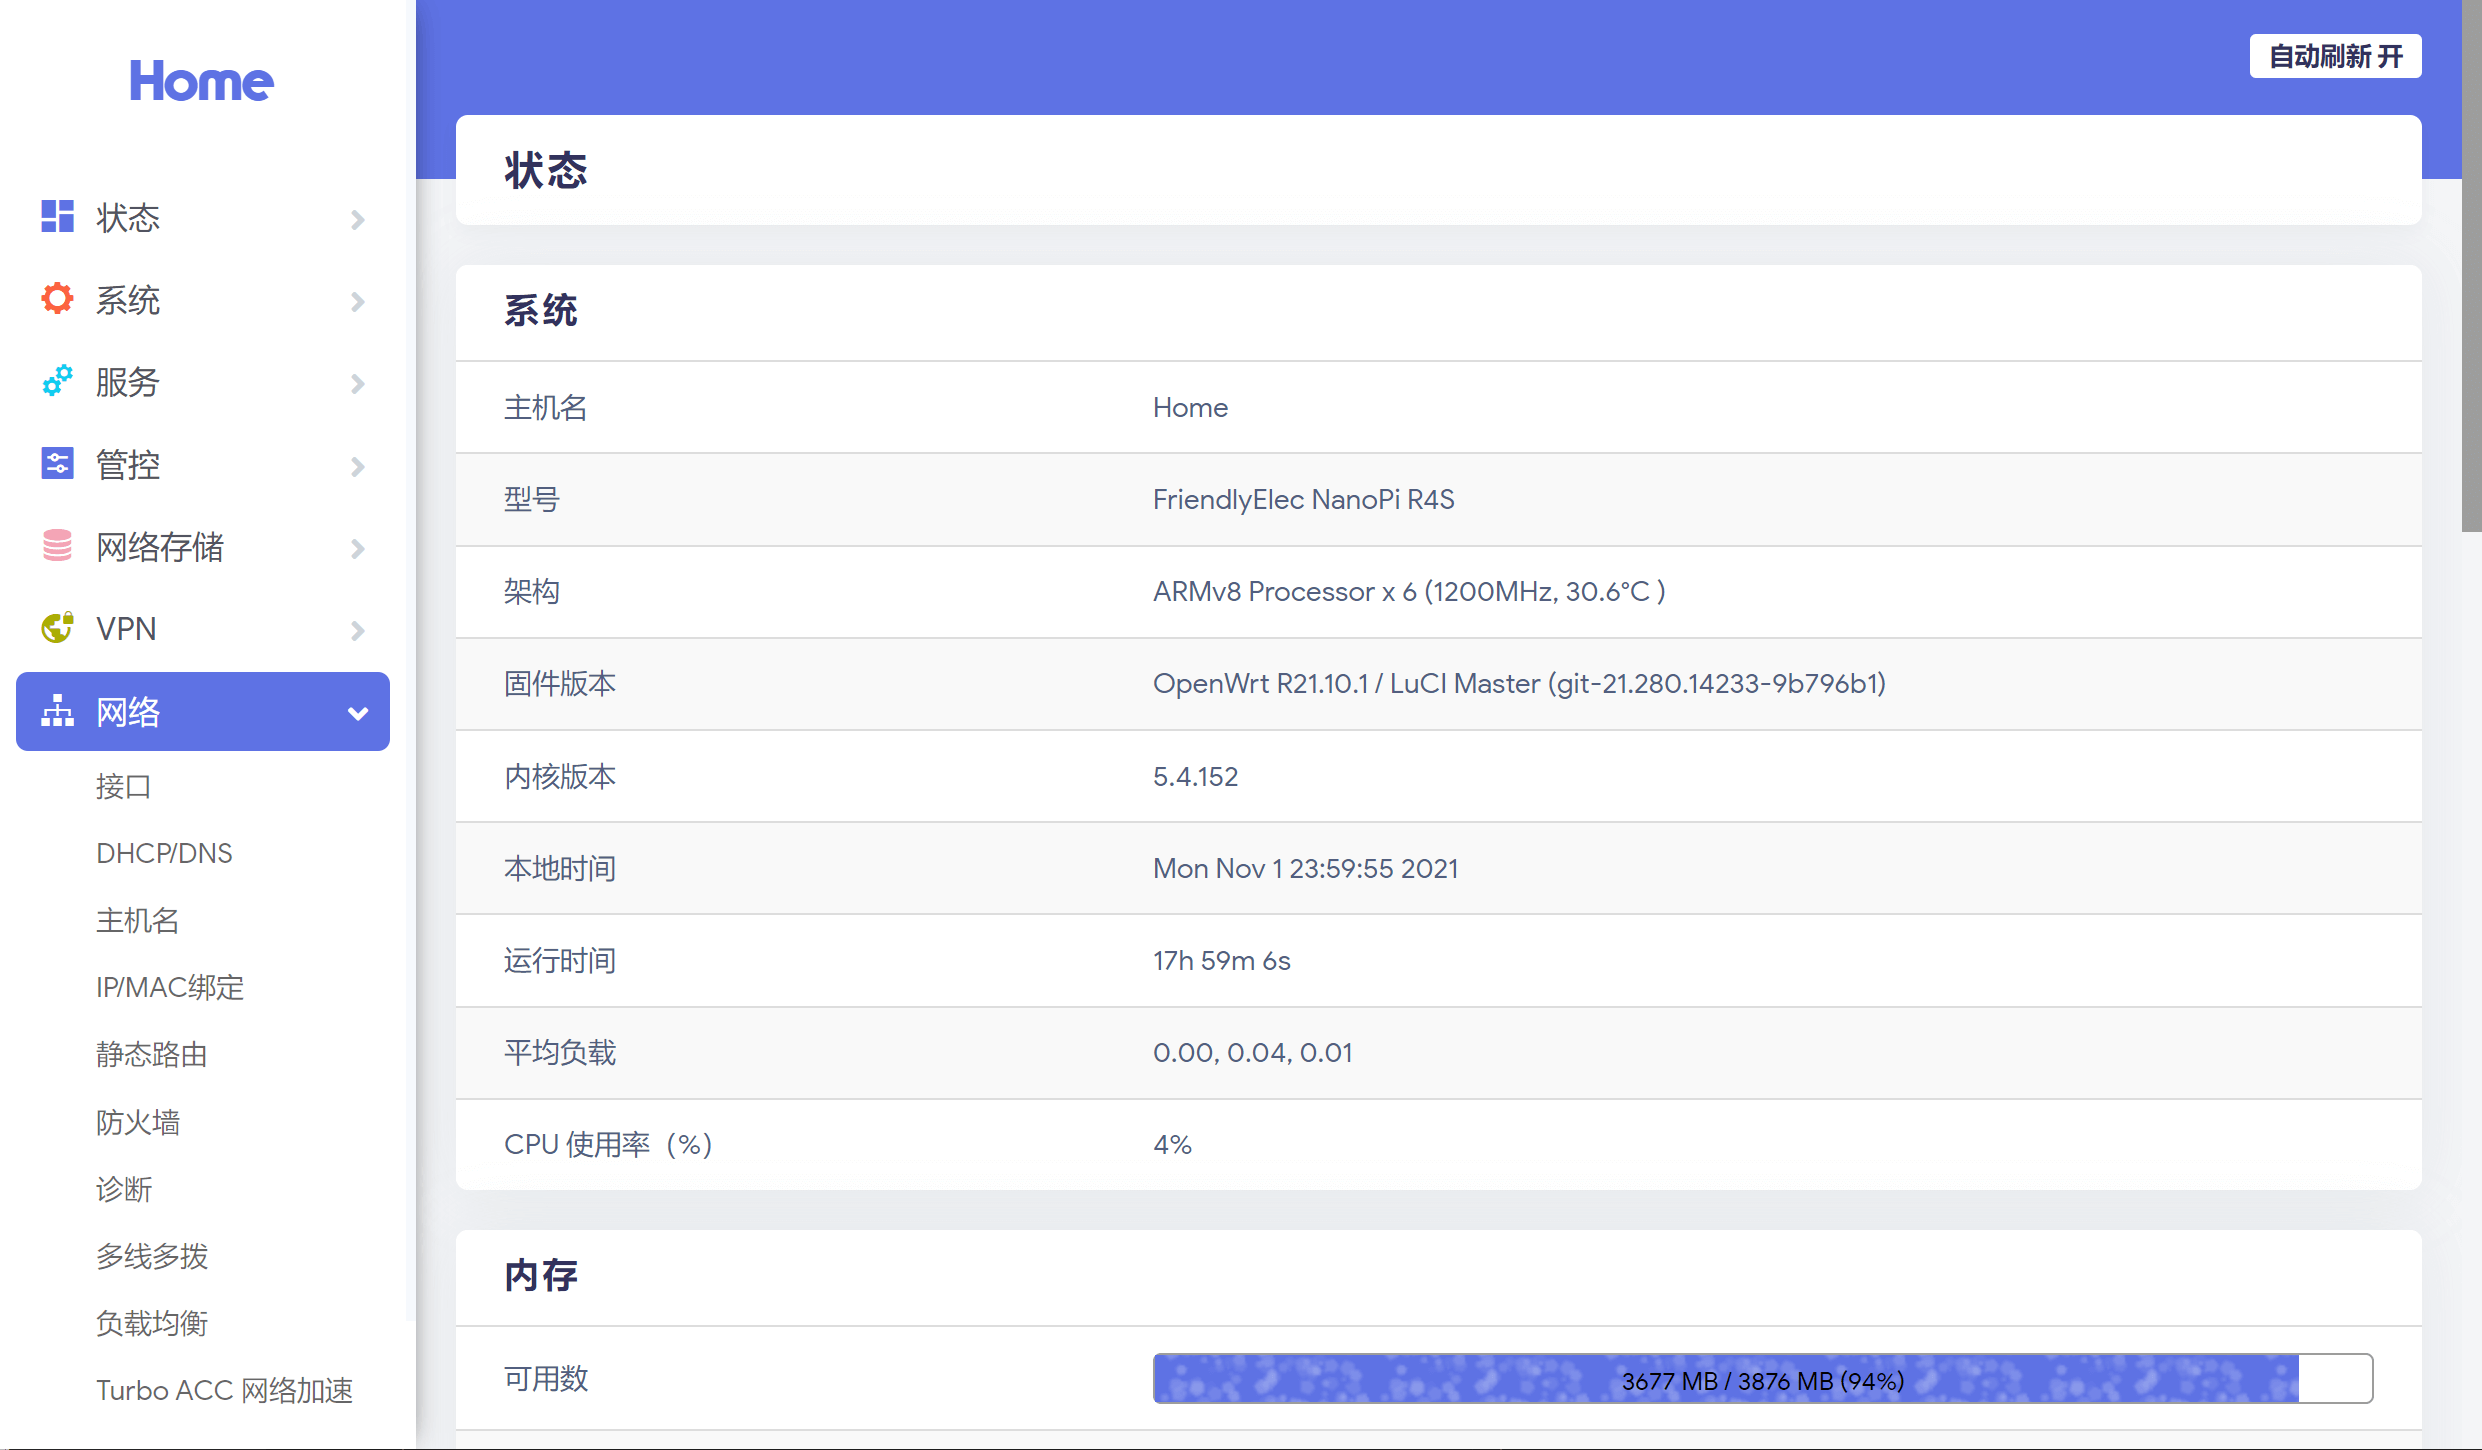Click the VPN globe shield icon
2482x1450 pixels.
[57, 628]
